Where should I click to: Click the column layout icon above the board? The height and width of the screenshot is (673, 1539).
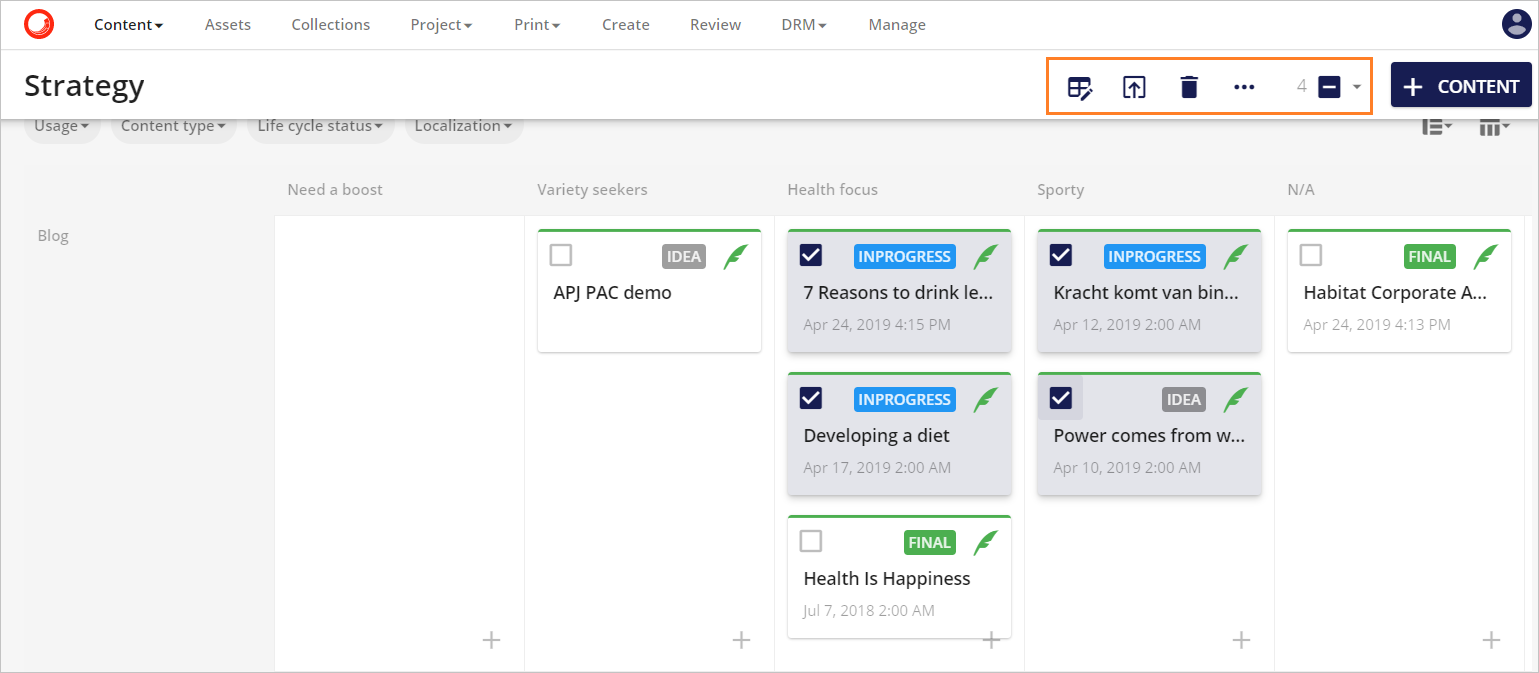tap(1491, 125)
